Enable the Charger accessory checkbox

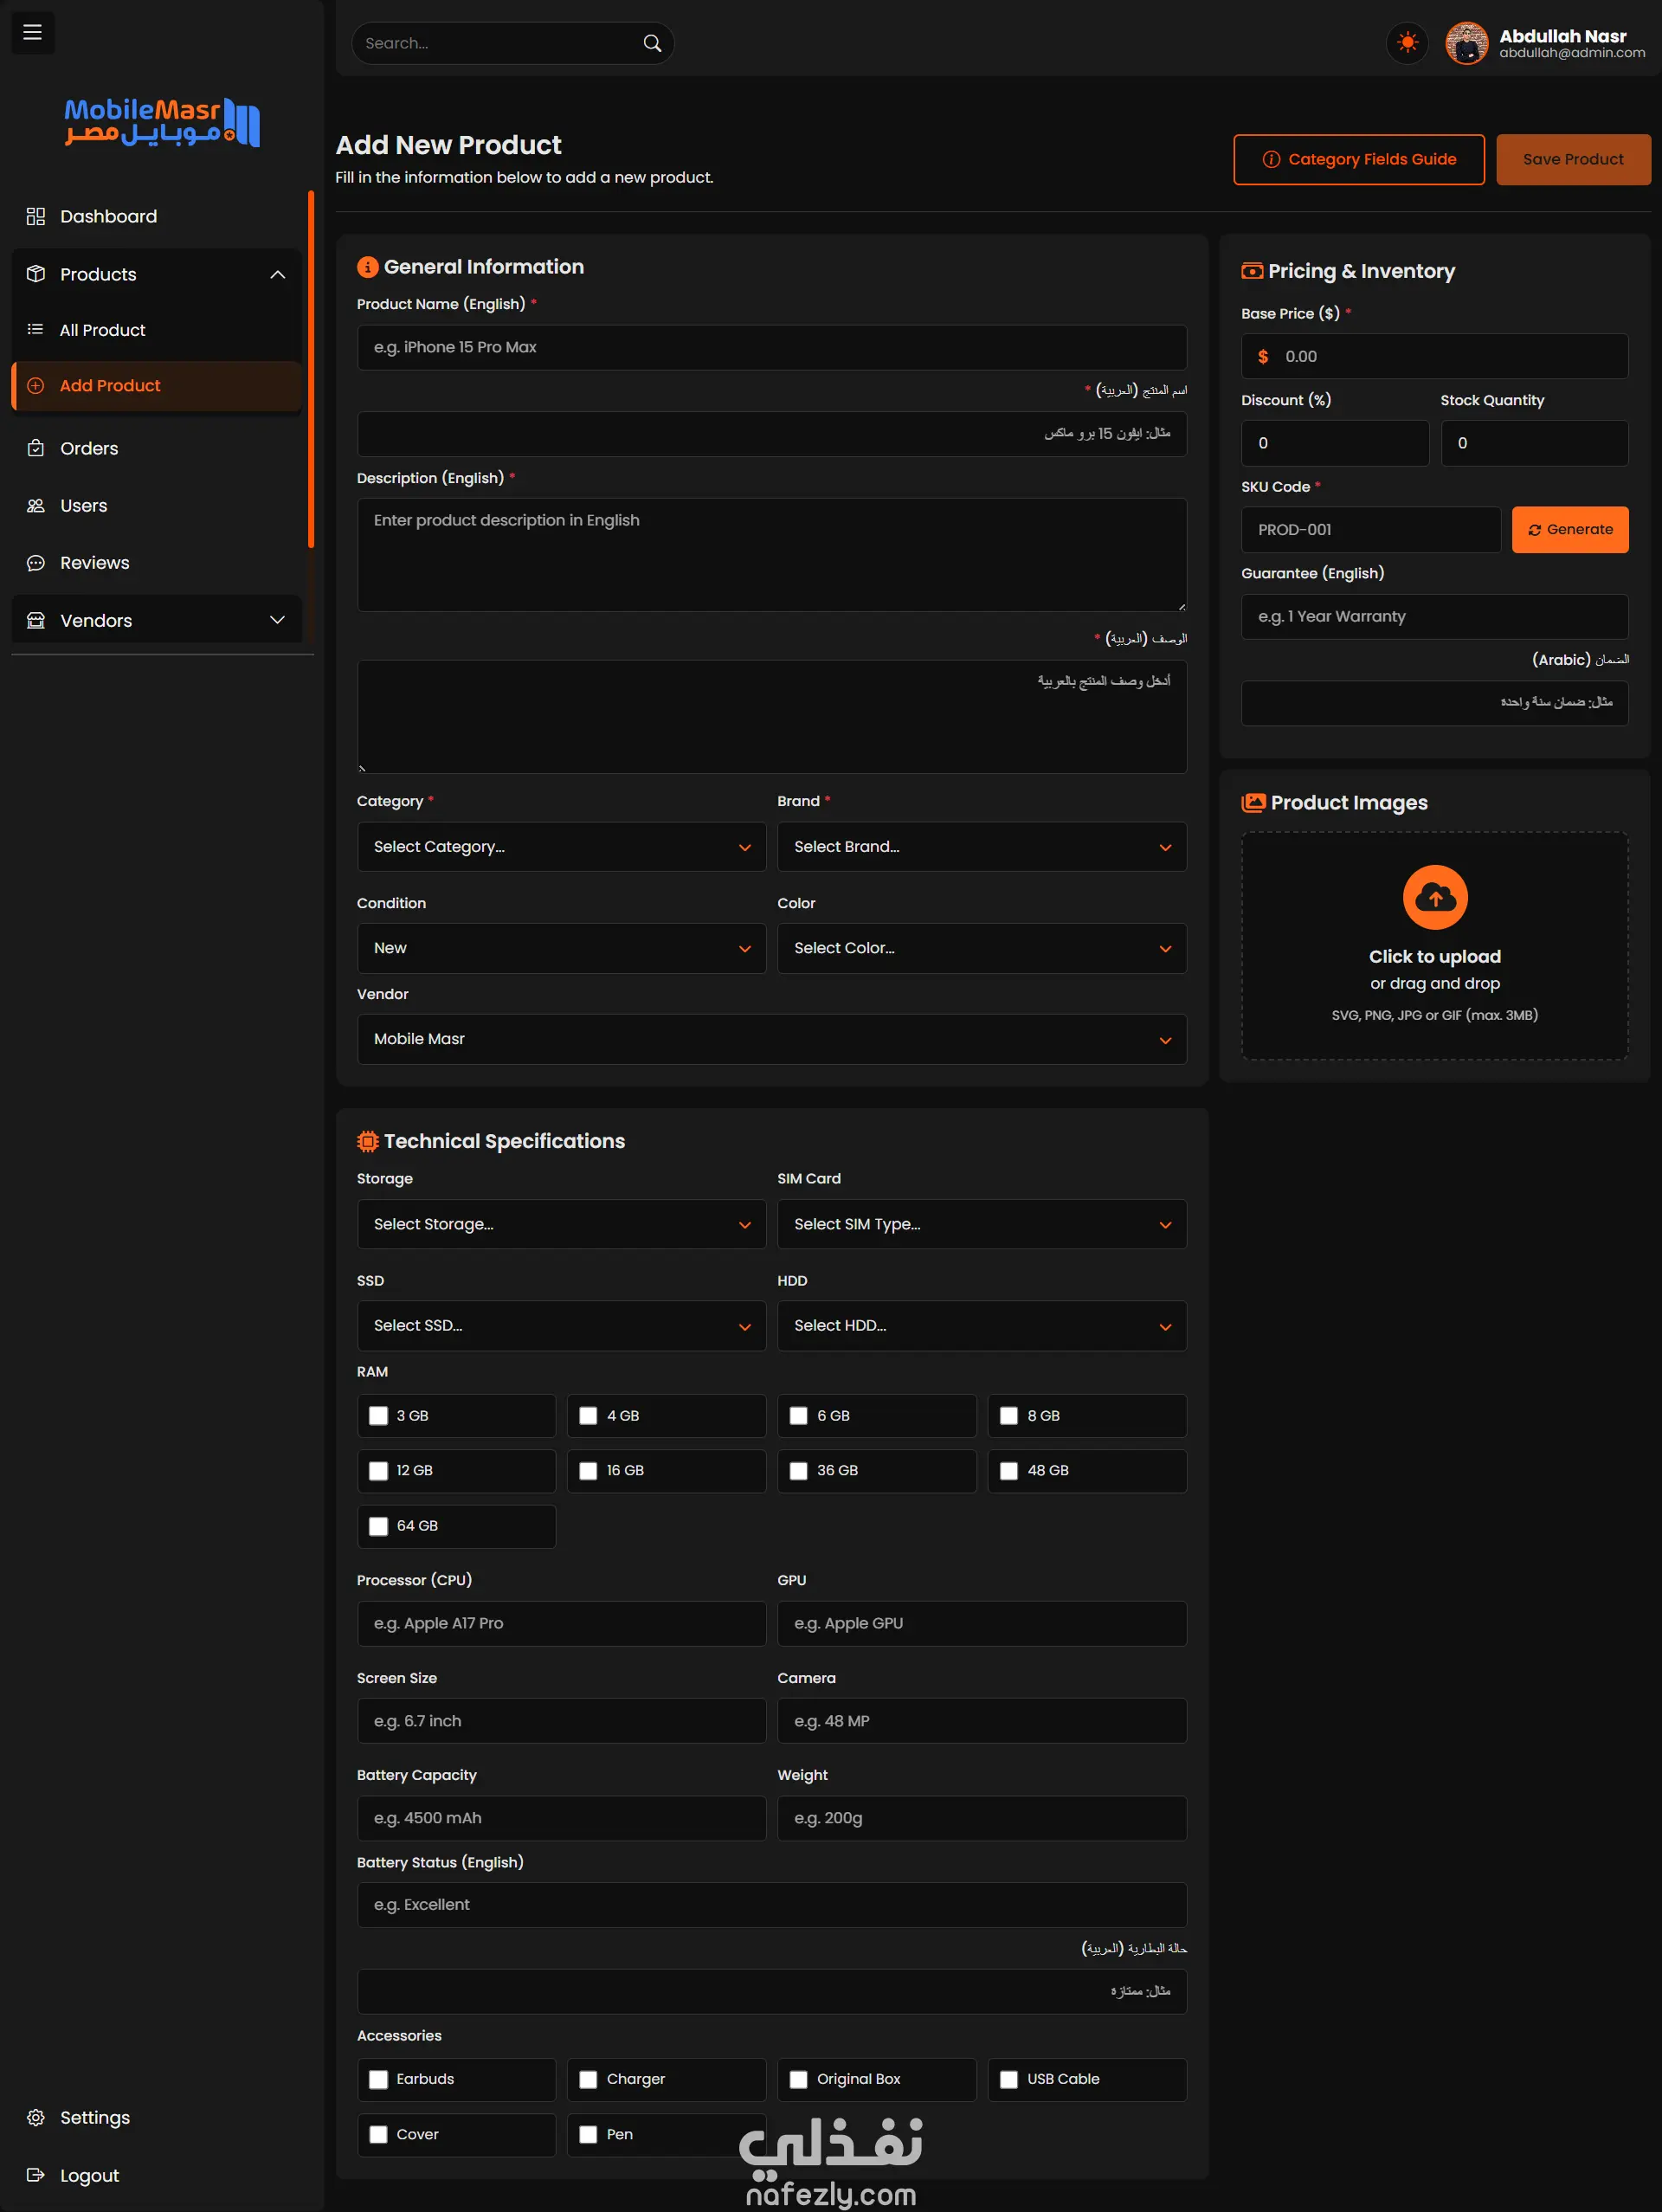tap(588, 2079)
